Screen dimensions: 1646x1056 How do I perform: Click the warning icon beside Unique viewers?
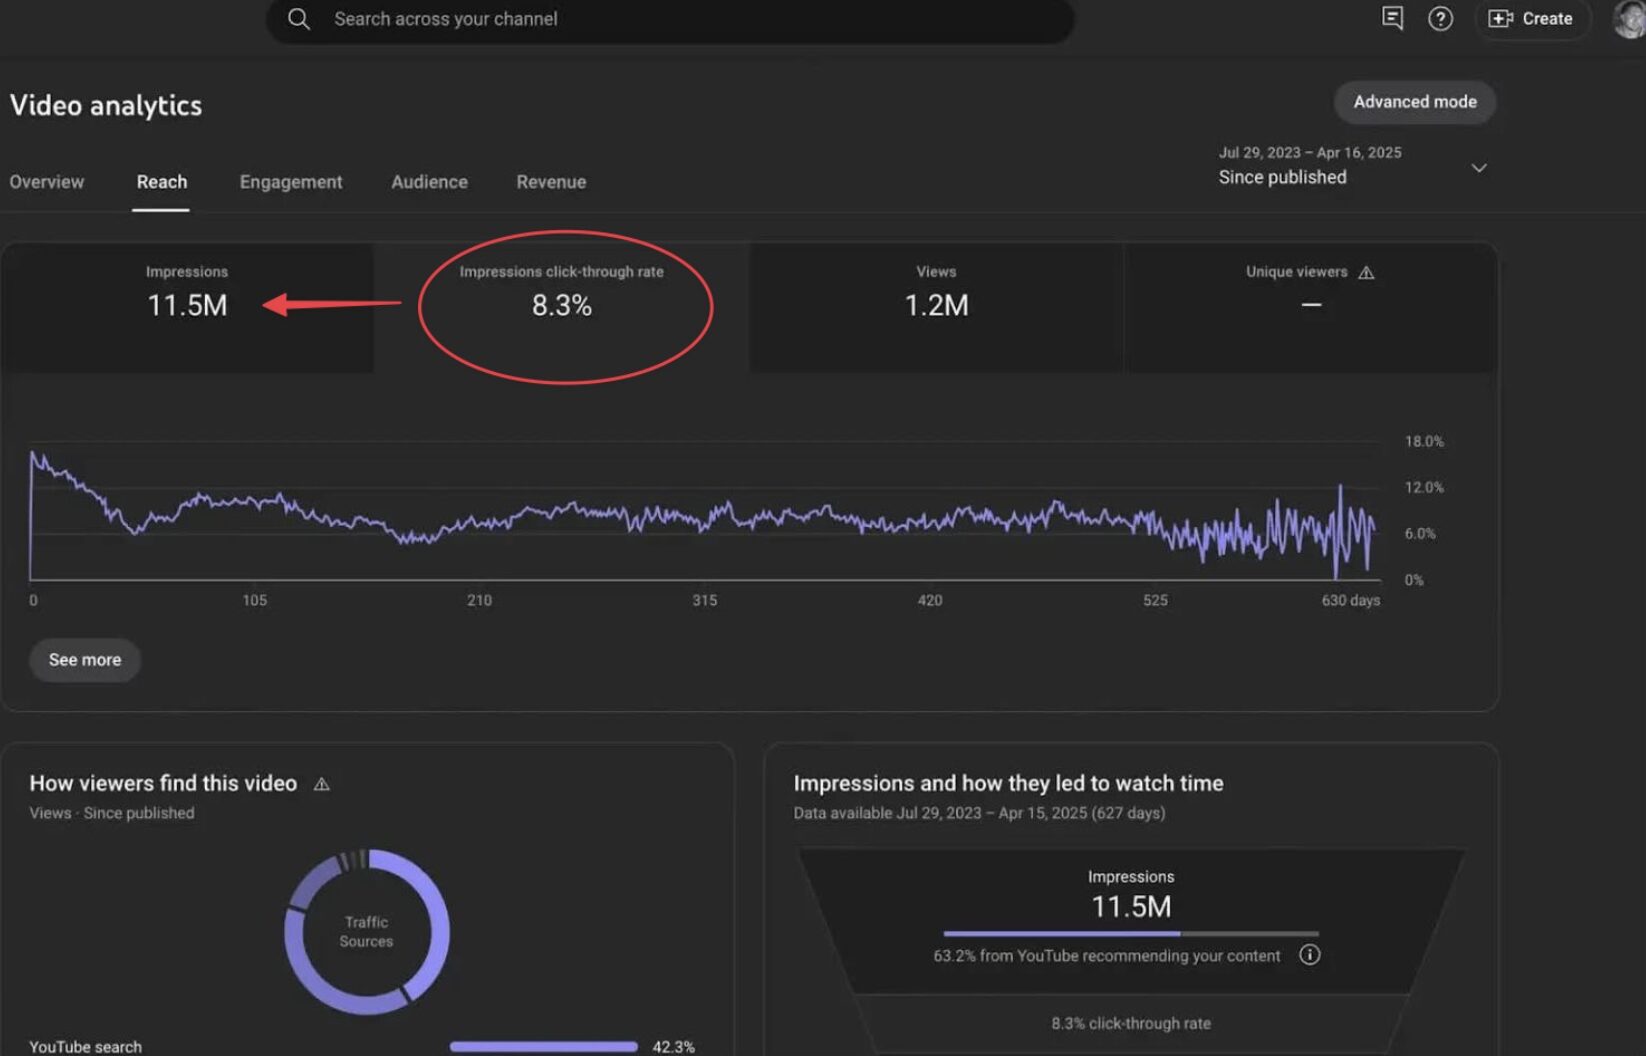click(1366, 273)
